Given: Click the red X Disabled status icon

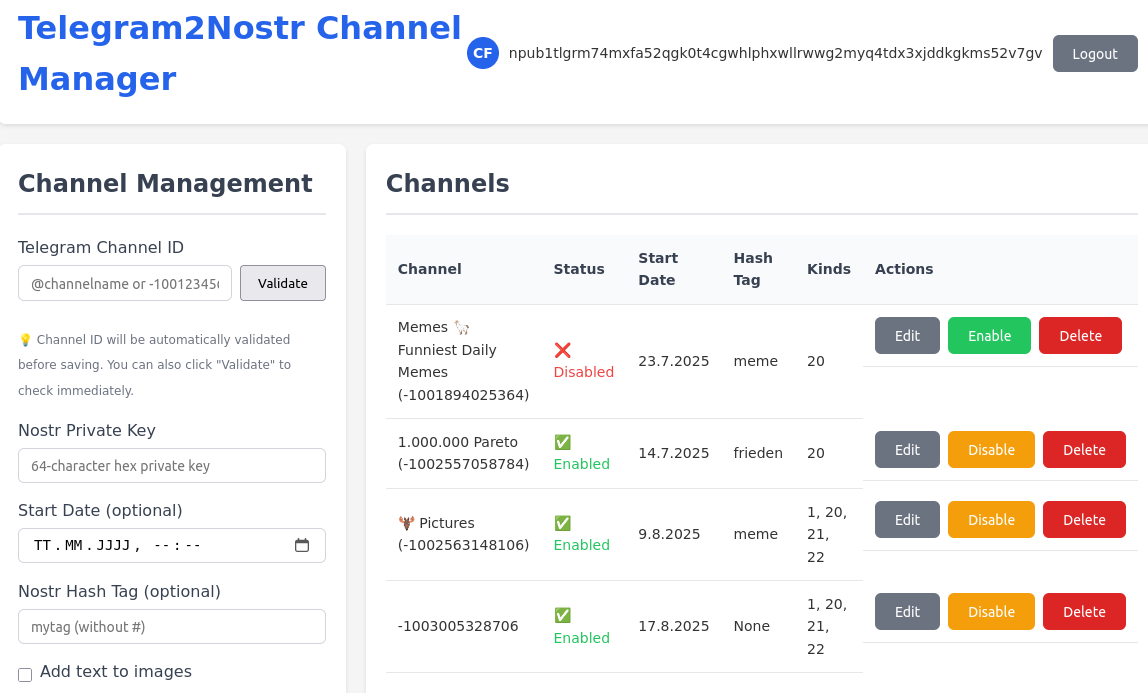Looking at the screenshot, I should pos(563,350).
